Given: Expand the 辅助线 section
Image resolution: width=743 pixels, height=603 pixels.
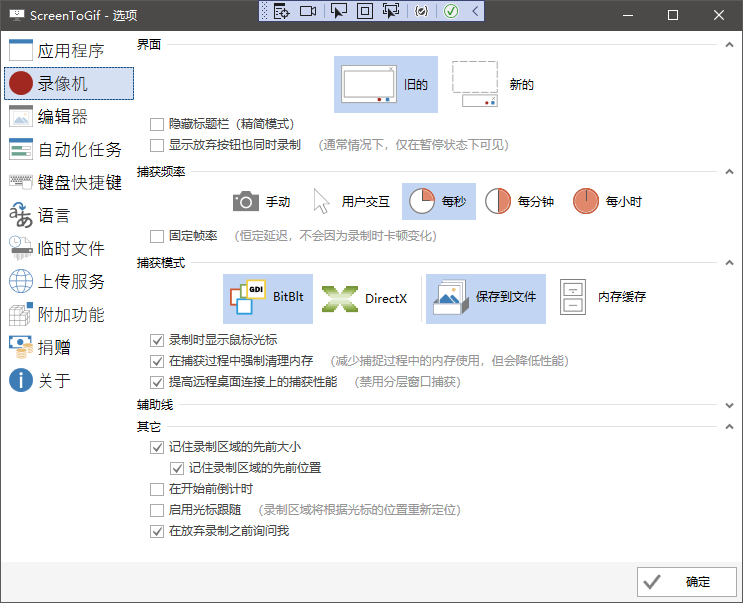Looking at the screenshot, I should click(x=729, y=405).
